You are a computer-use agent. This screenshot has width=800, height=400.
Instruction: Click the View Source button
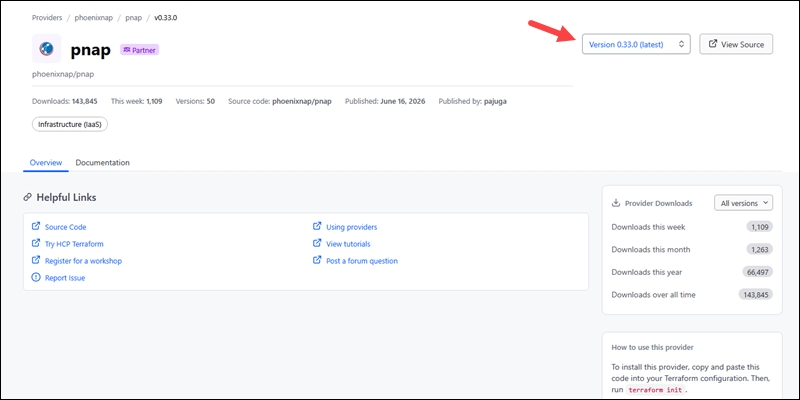[x=736, y=44]
